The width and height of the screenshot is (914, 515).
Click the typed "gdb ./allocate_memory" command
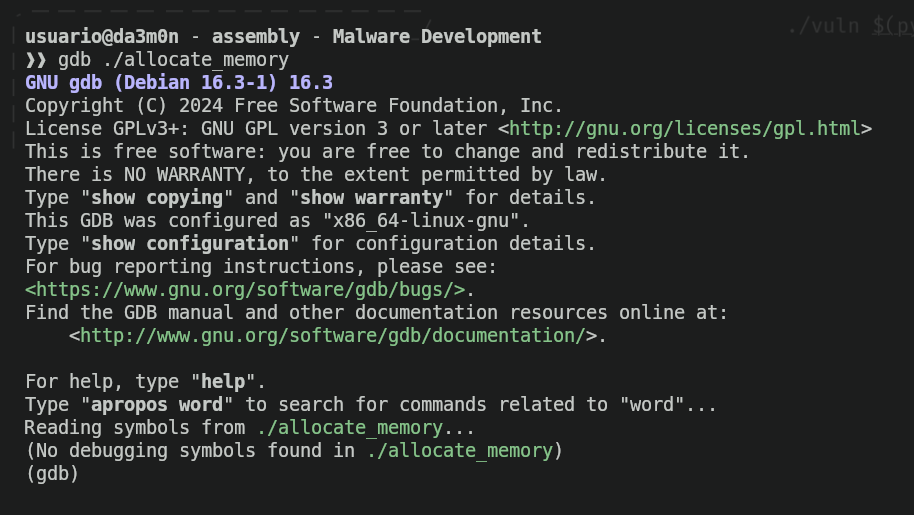(x=173, y=60)
